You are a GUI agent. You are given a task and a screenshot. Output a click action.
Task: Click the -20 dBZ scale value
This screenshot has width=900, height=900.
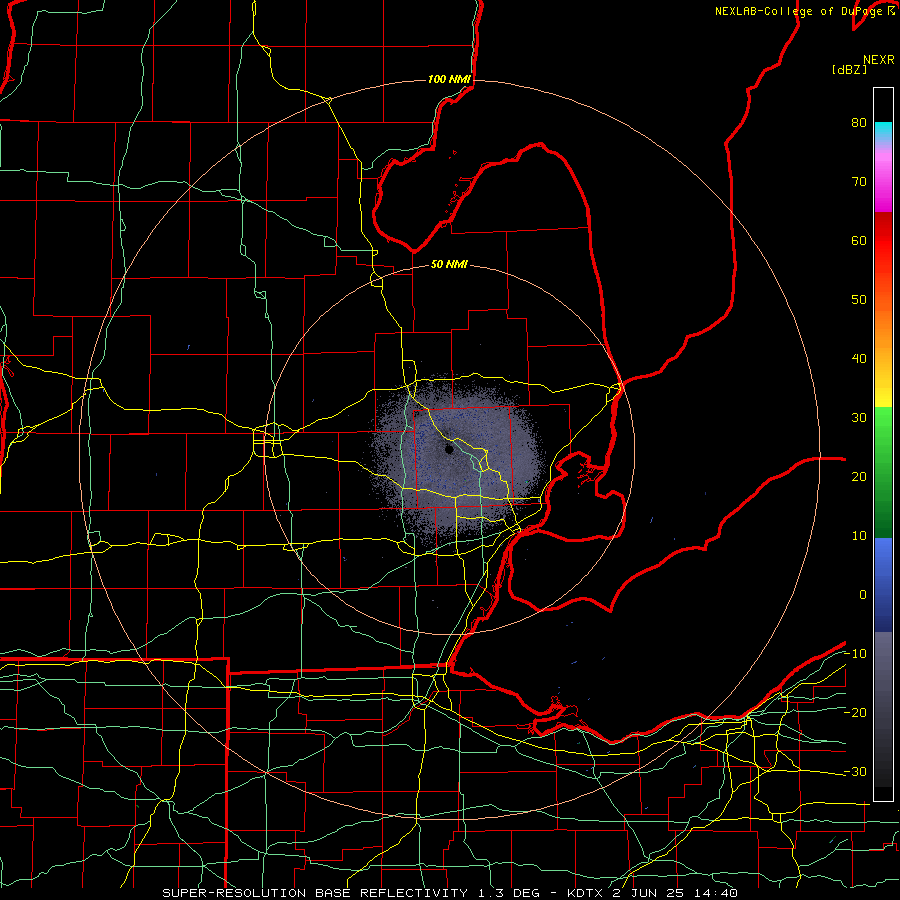[856, 713]
